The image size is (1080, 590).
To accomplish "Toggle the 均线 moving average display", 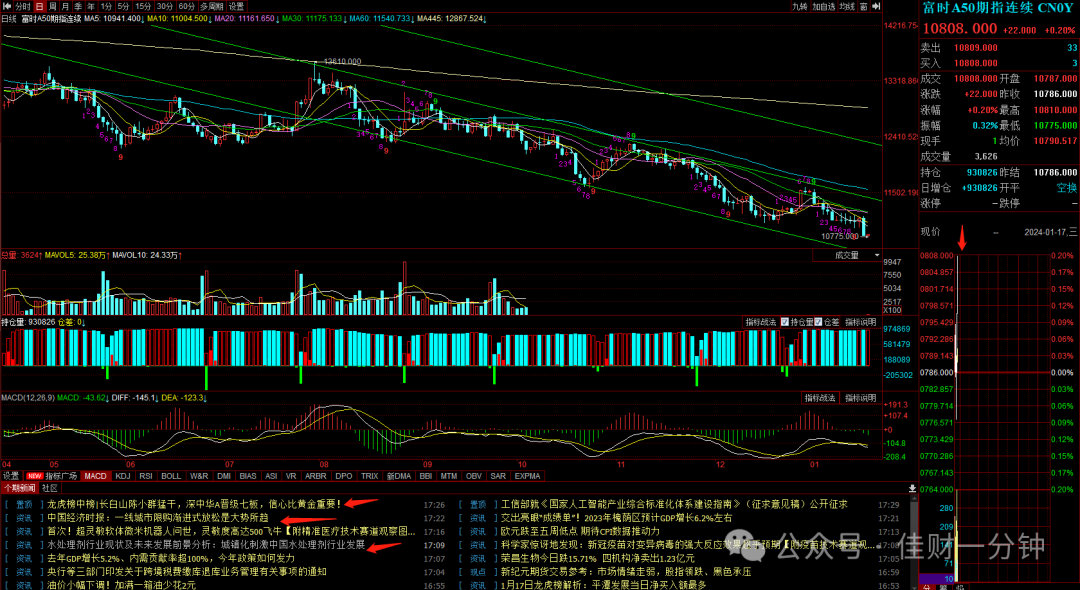I will click(847, 6).
